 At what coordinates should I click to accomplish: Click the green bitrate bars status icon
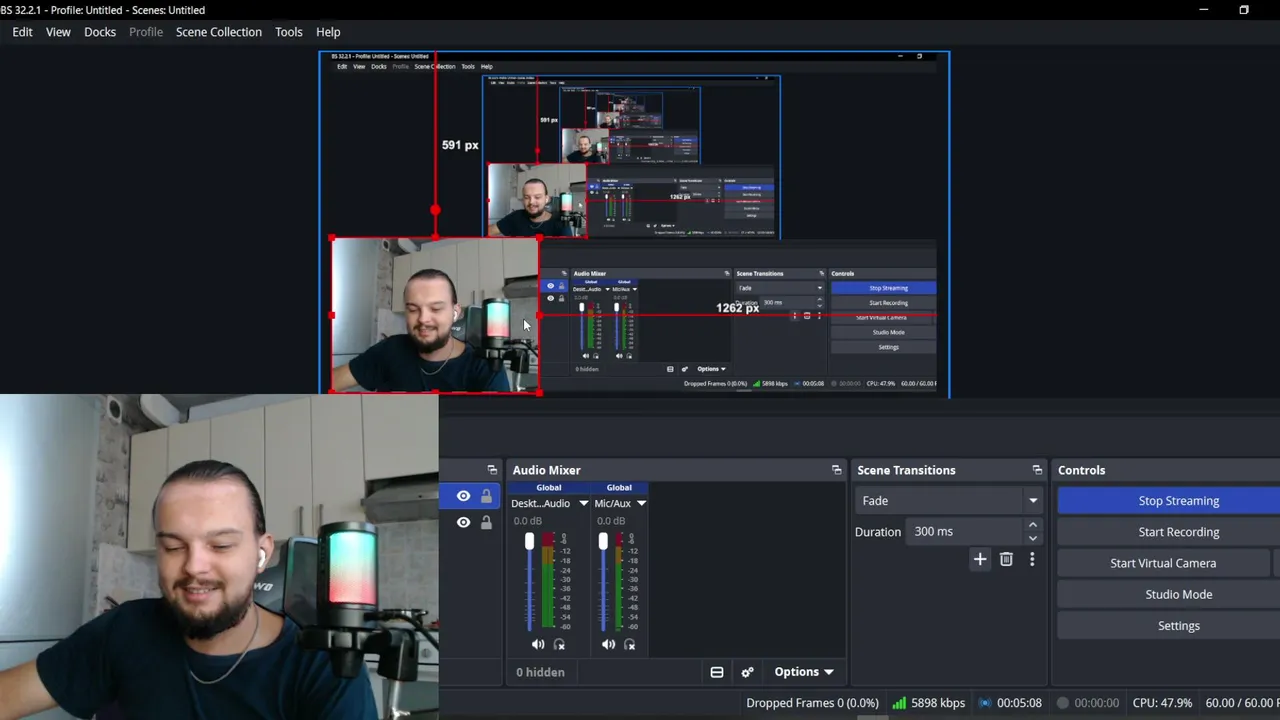point(899,703)
